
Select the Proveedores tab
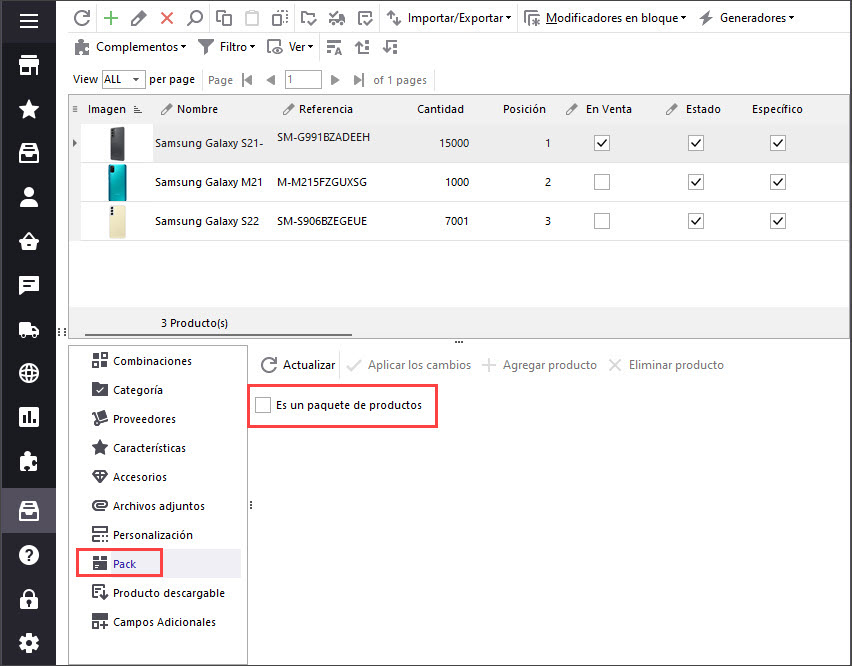134,419
